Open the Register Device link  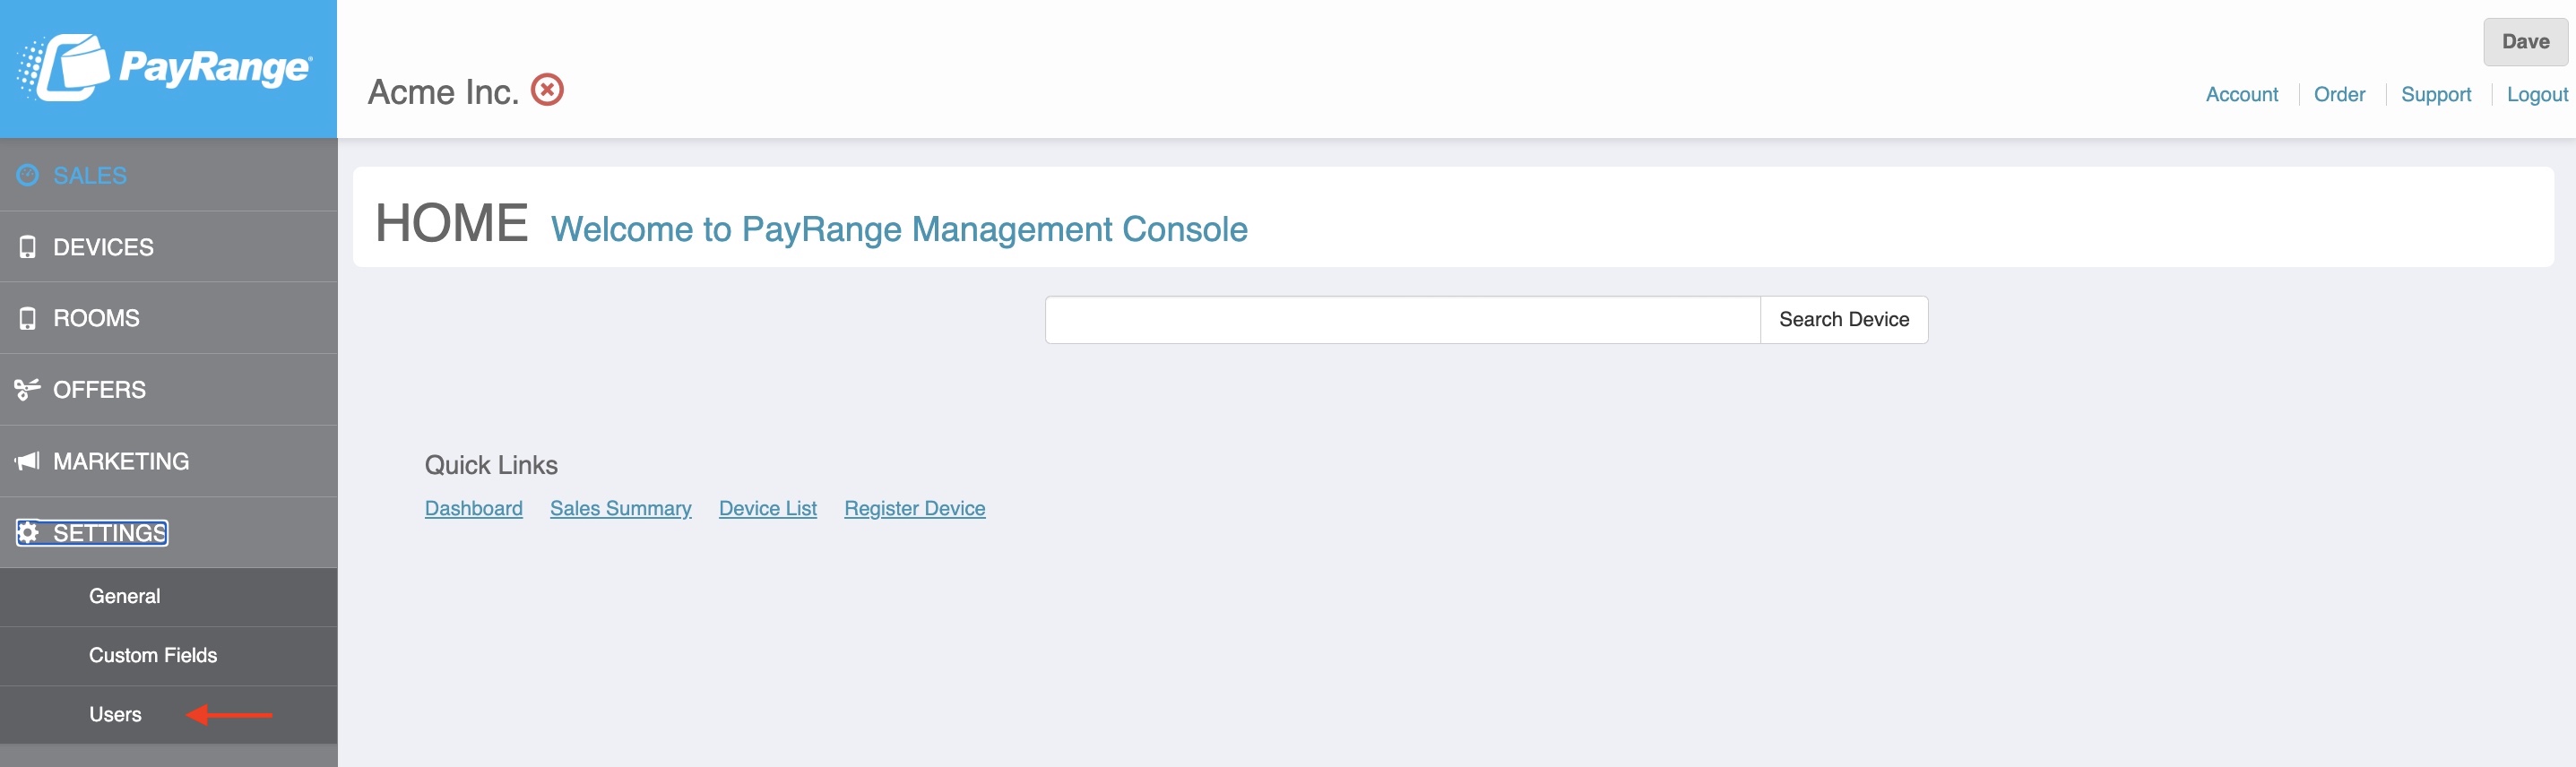pos(915,508)
